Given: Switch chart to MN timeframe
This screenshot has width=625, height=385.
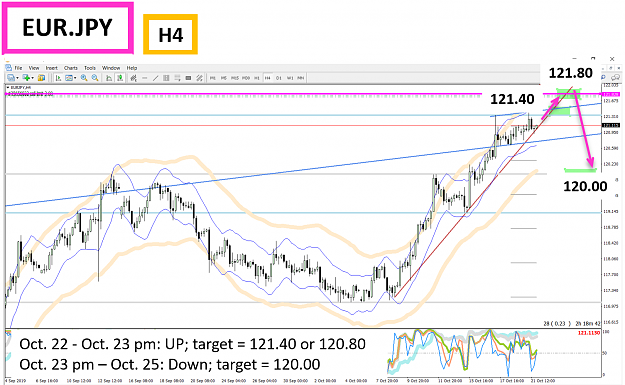Looking at the screenshot, I should tap(301, 78).
